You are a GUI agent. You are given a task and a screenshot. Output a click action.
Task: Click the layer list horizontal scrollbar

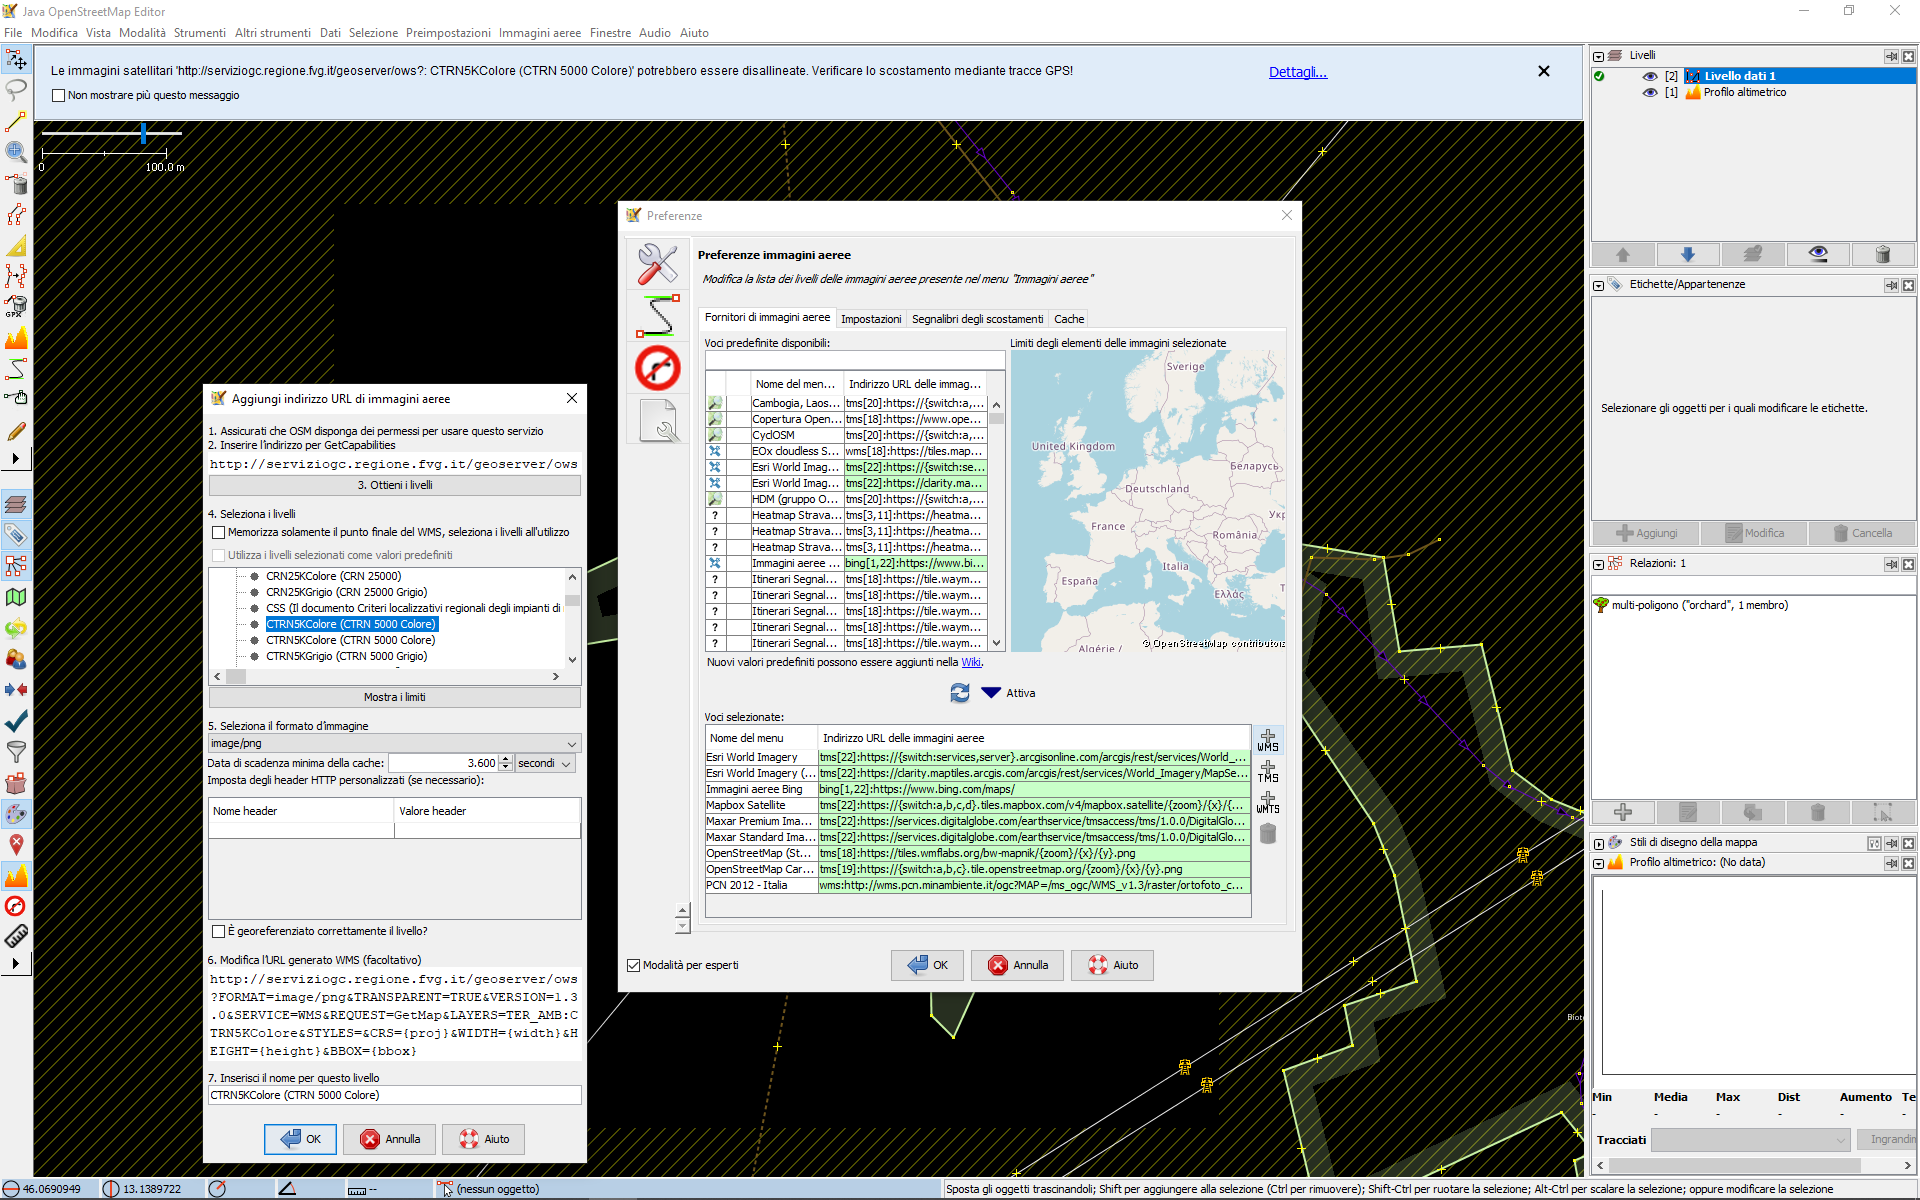(386, 676)
